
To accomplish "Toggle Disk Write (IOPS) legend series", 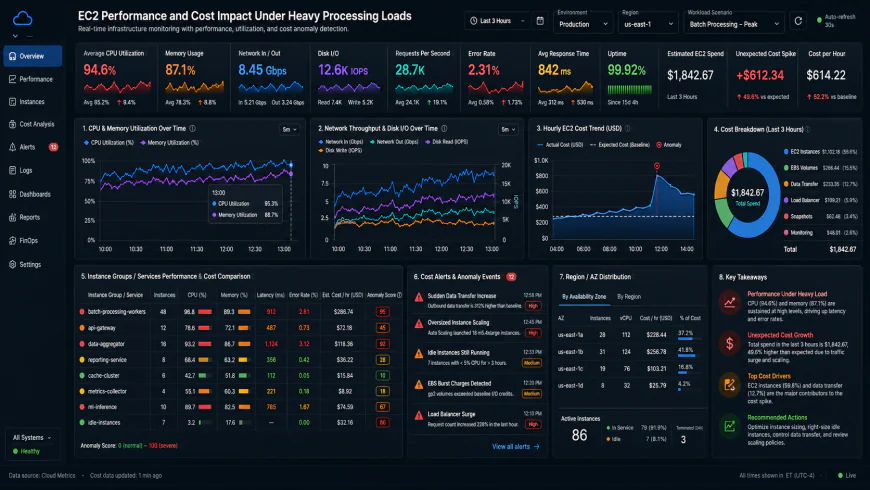I will [x=340, y=150].
